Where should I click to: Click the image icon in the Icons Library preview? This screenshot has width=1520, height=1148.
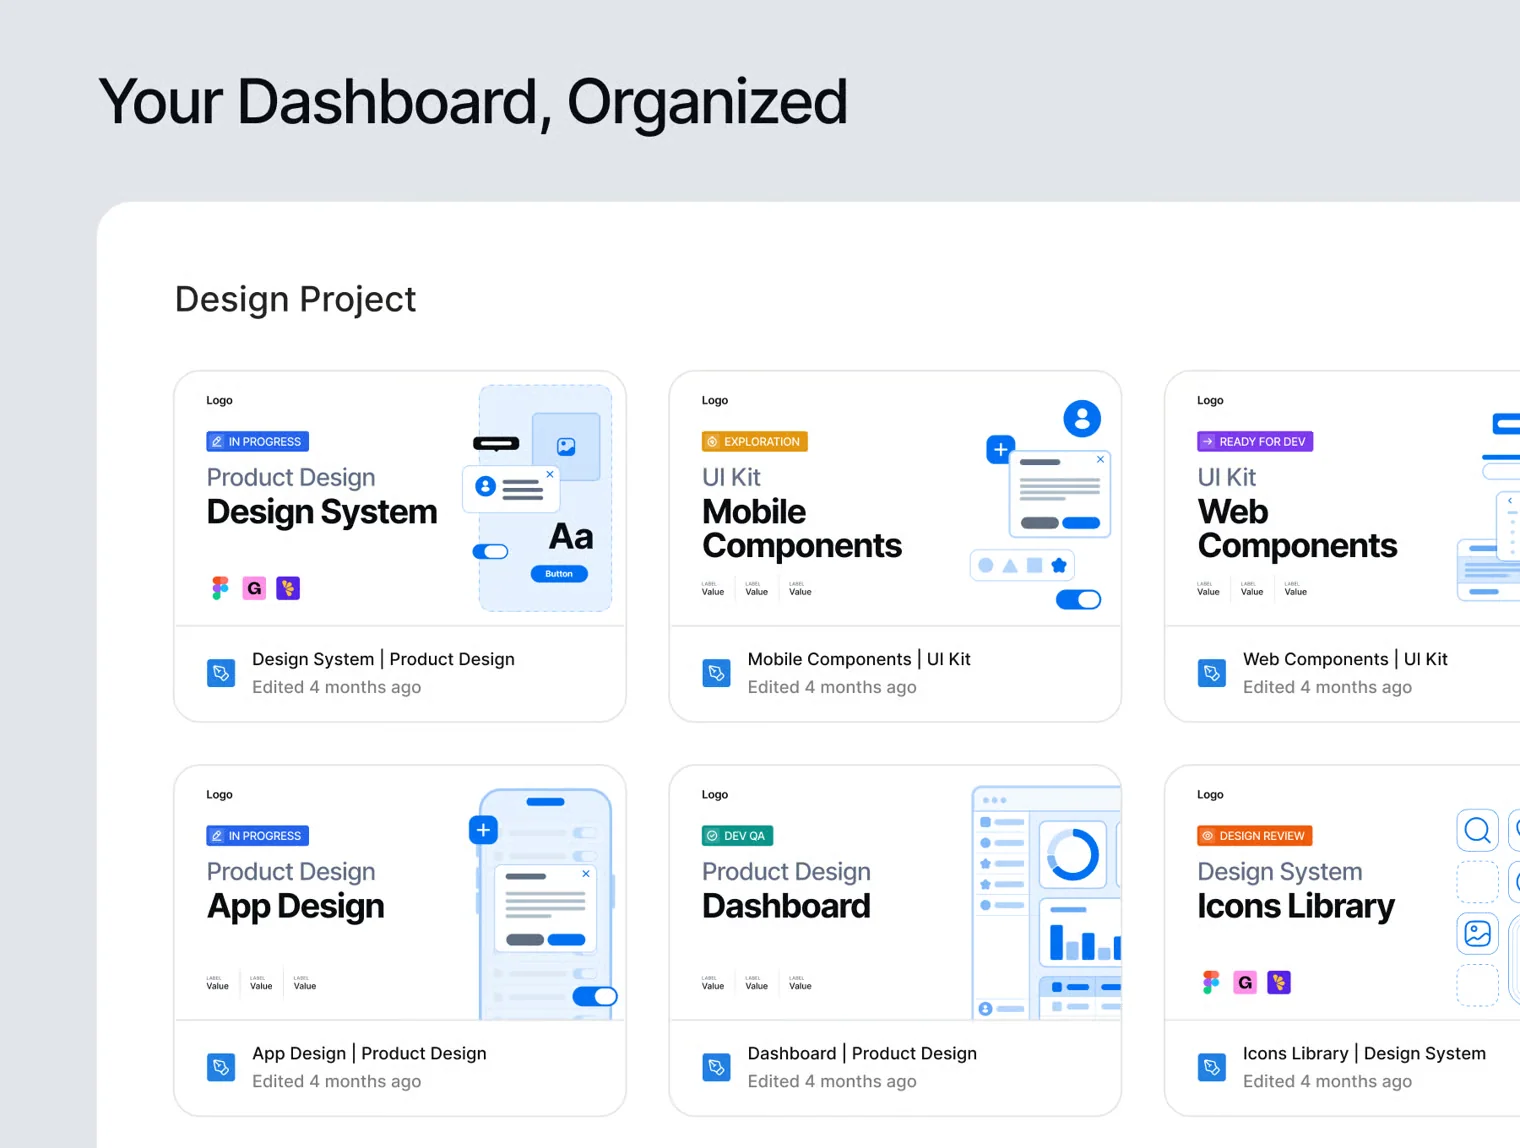(1477, 934)
